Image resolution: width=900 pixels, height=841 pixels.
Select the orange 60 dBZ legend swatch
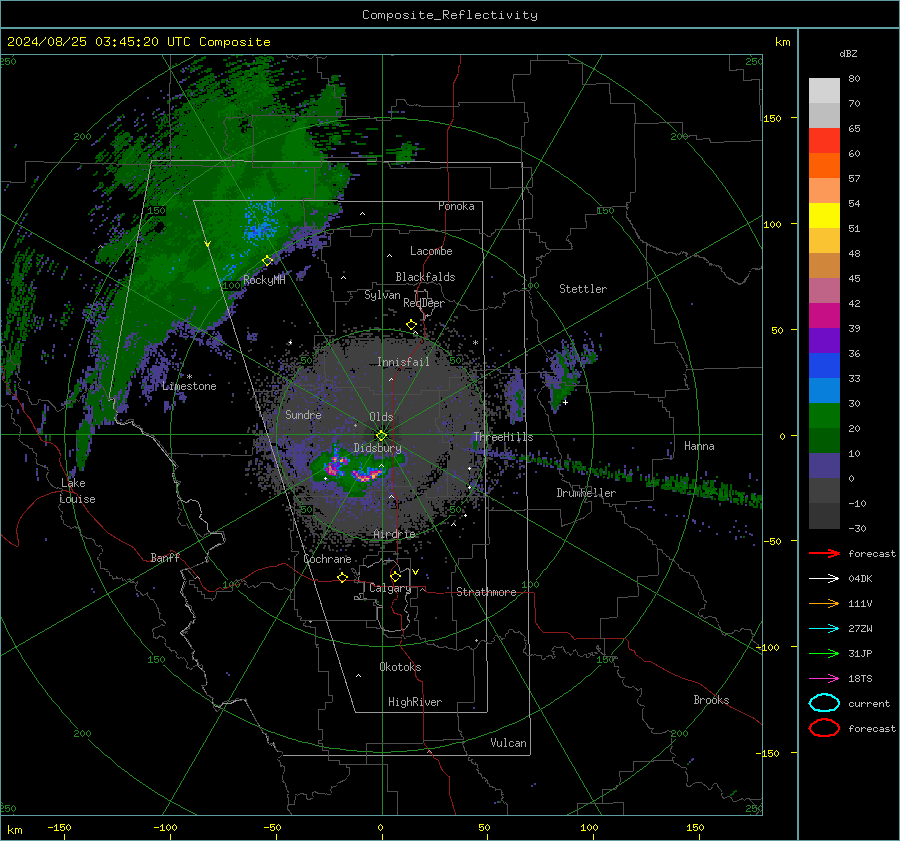pyautogui.click(x=824, y=165)
